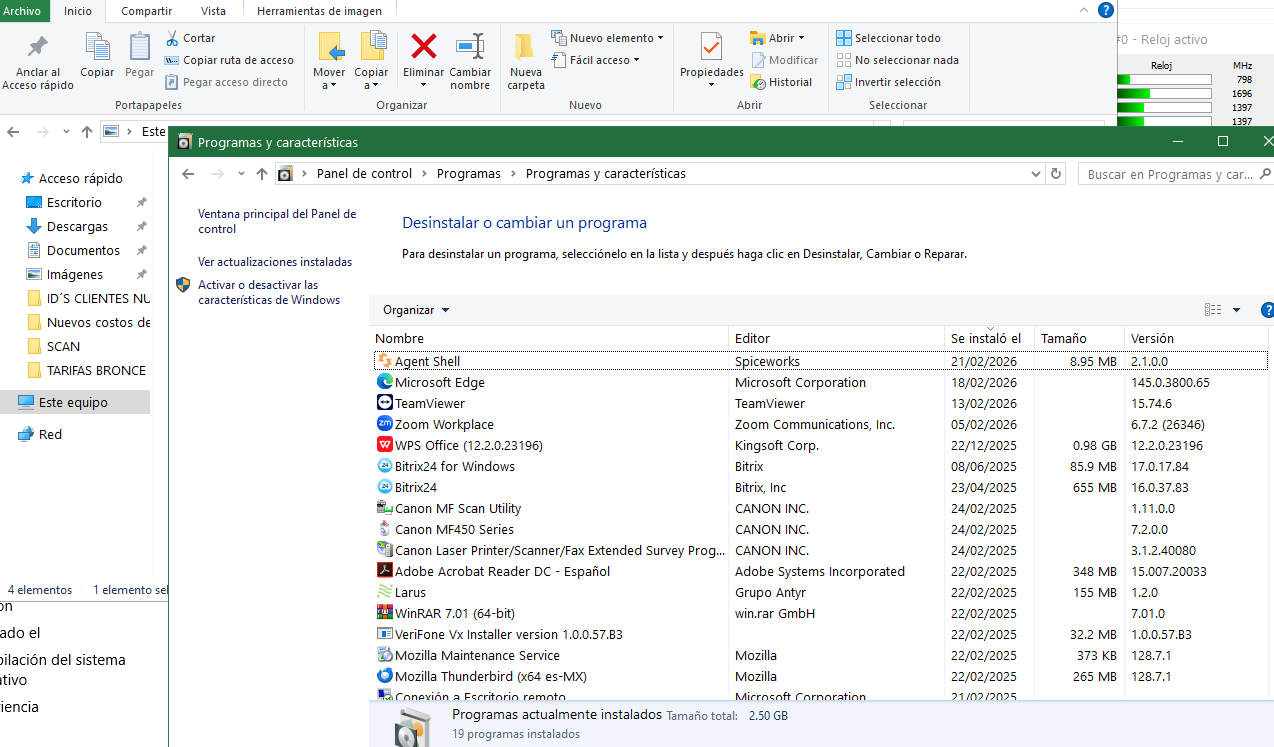Viewport: 1274px width, 747px height.
Task: Open the blue help question mark icon
Action: coord(1105,11)
